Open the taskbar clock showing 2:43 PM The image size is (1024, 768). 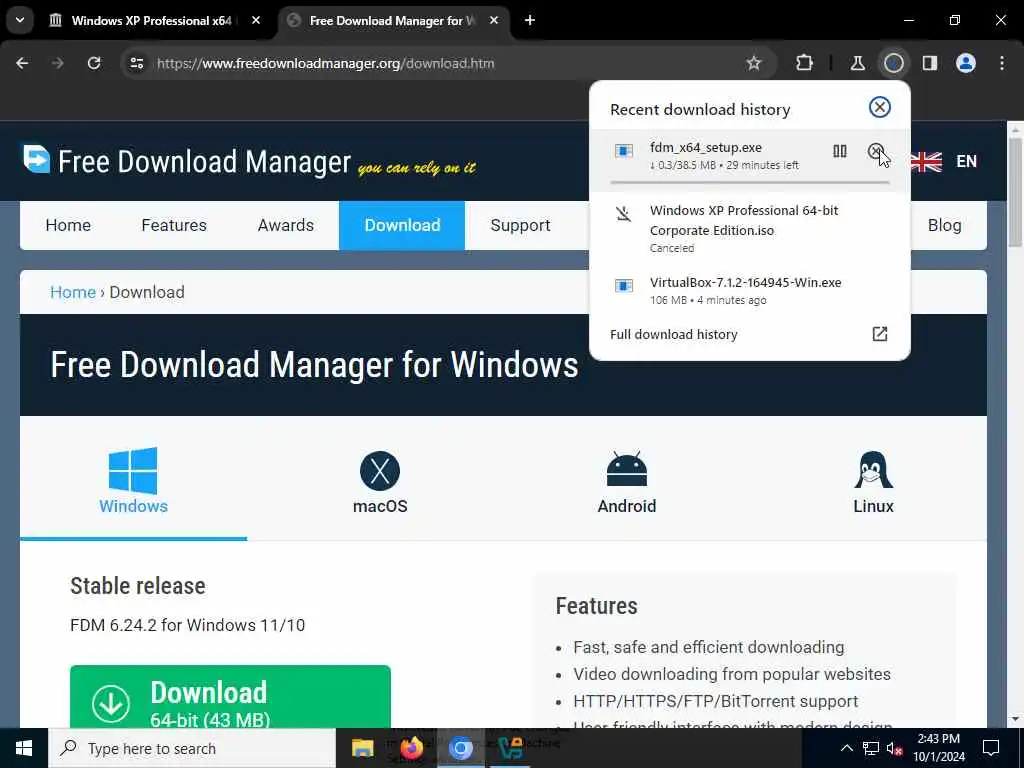tap(938, 748)
